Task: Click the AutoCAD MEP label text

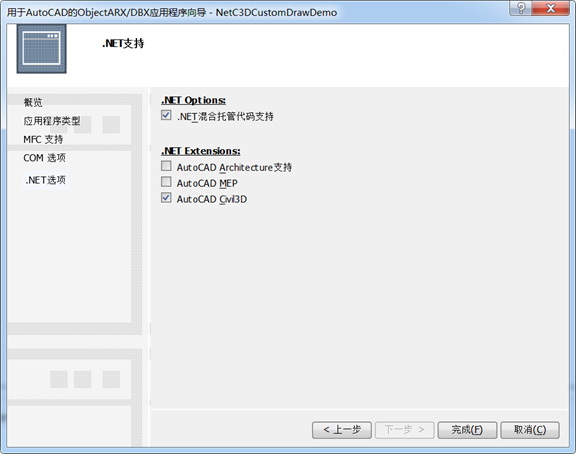Action: (207, 183)
